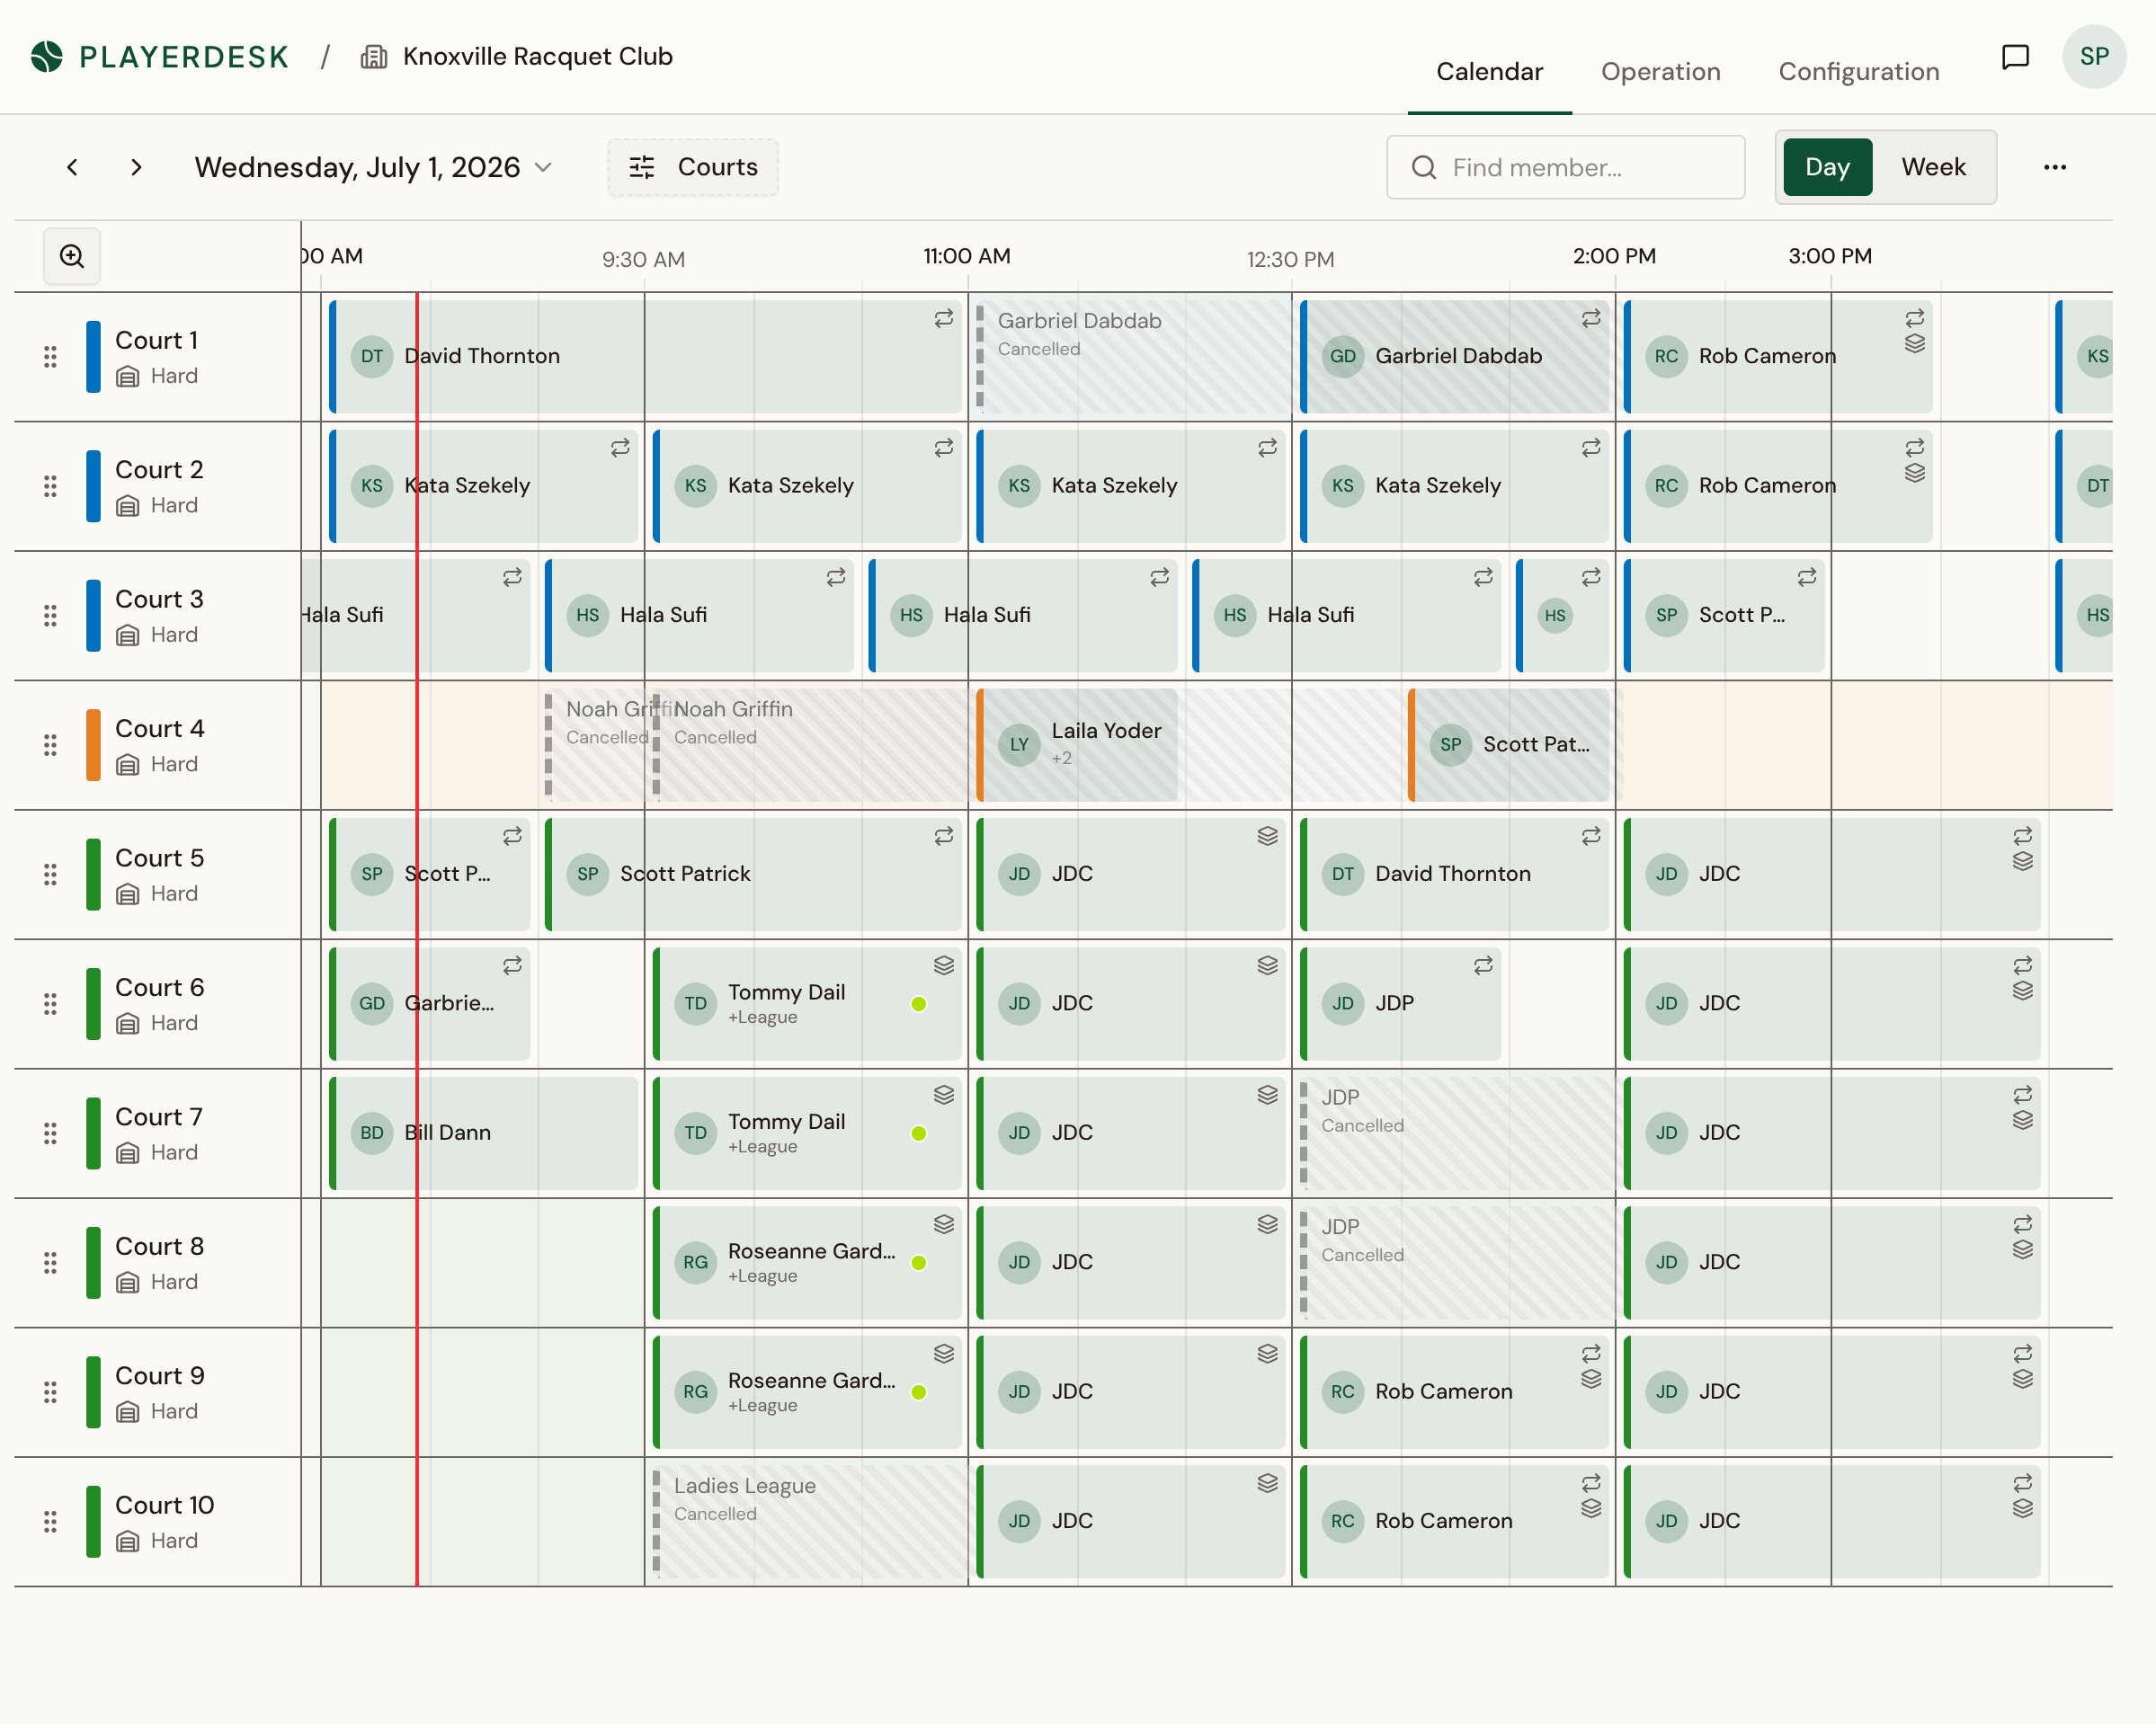
Task: Click the Court 1 blue color bar
Action: coord(93,357)
